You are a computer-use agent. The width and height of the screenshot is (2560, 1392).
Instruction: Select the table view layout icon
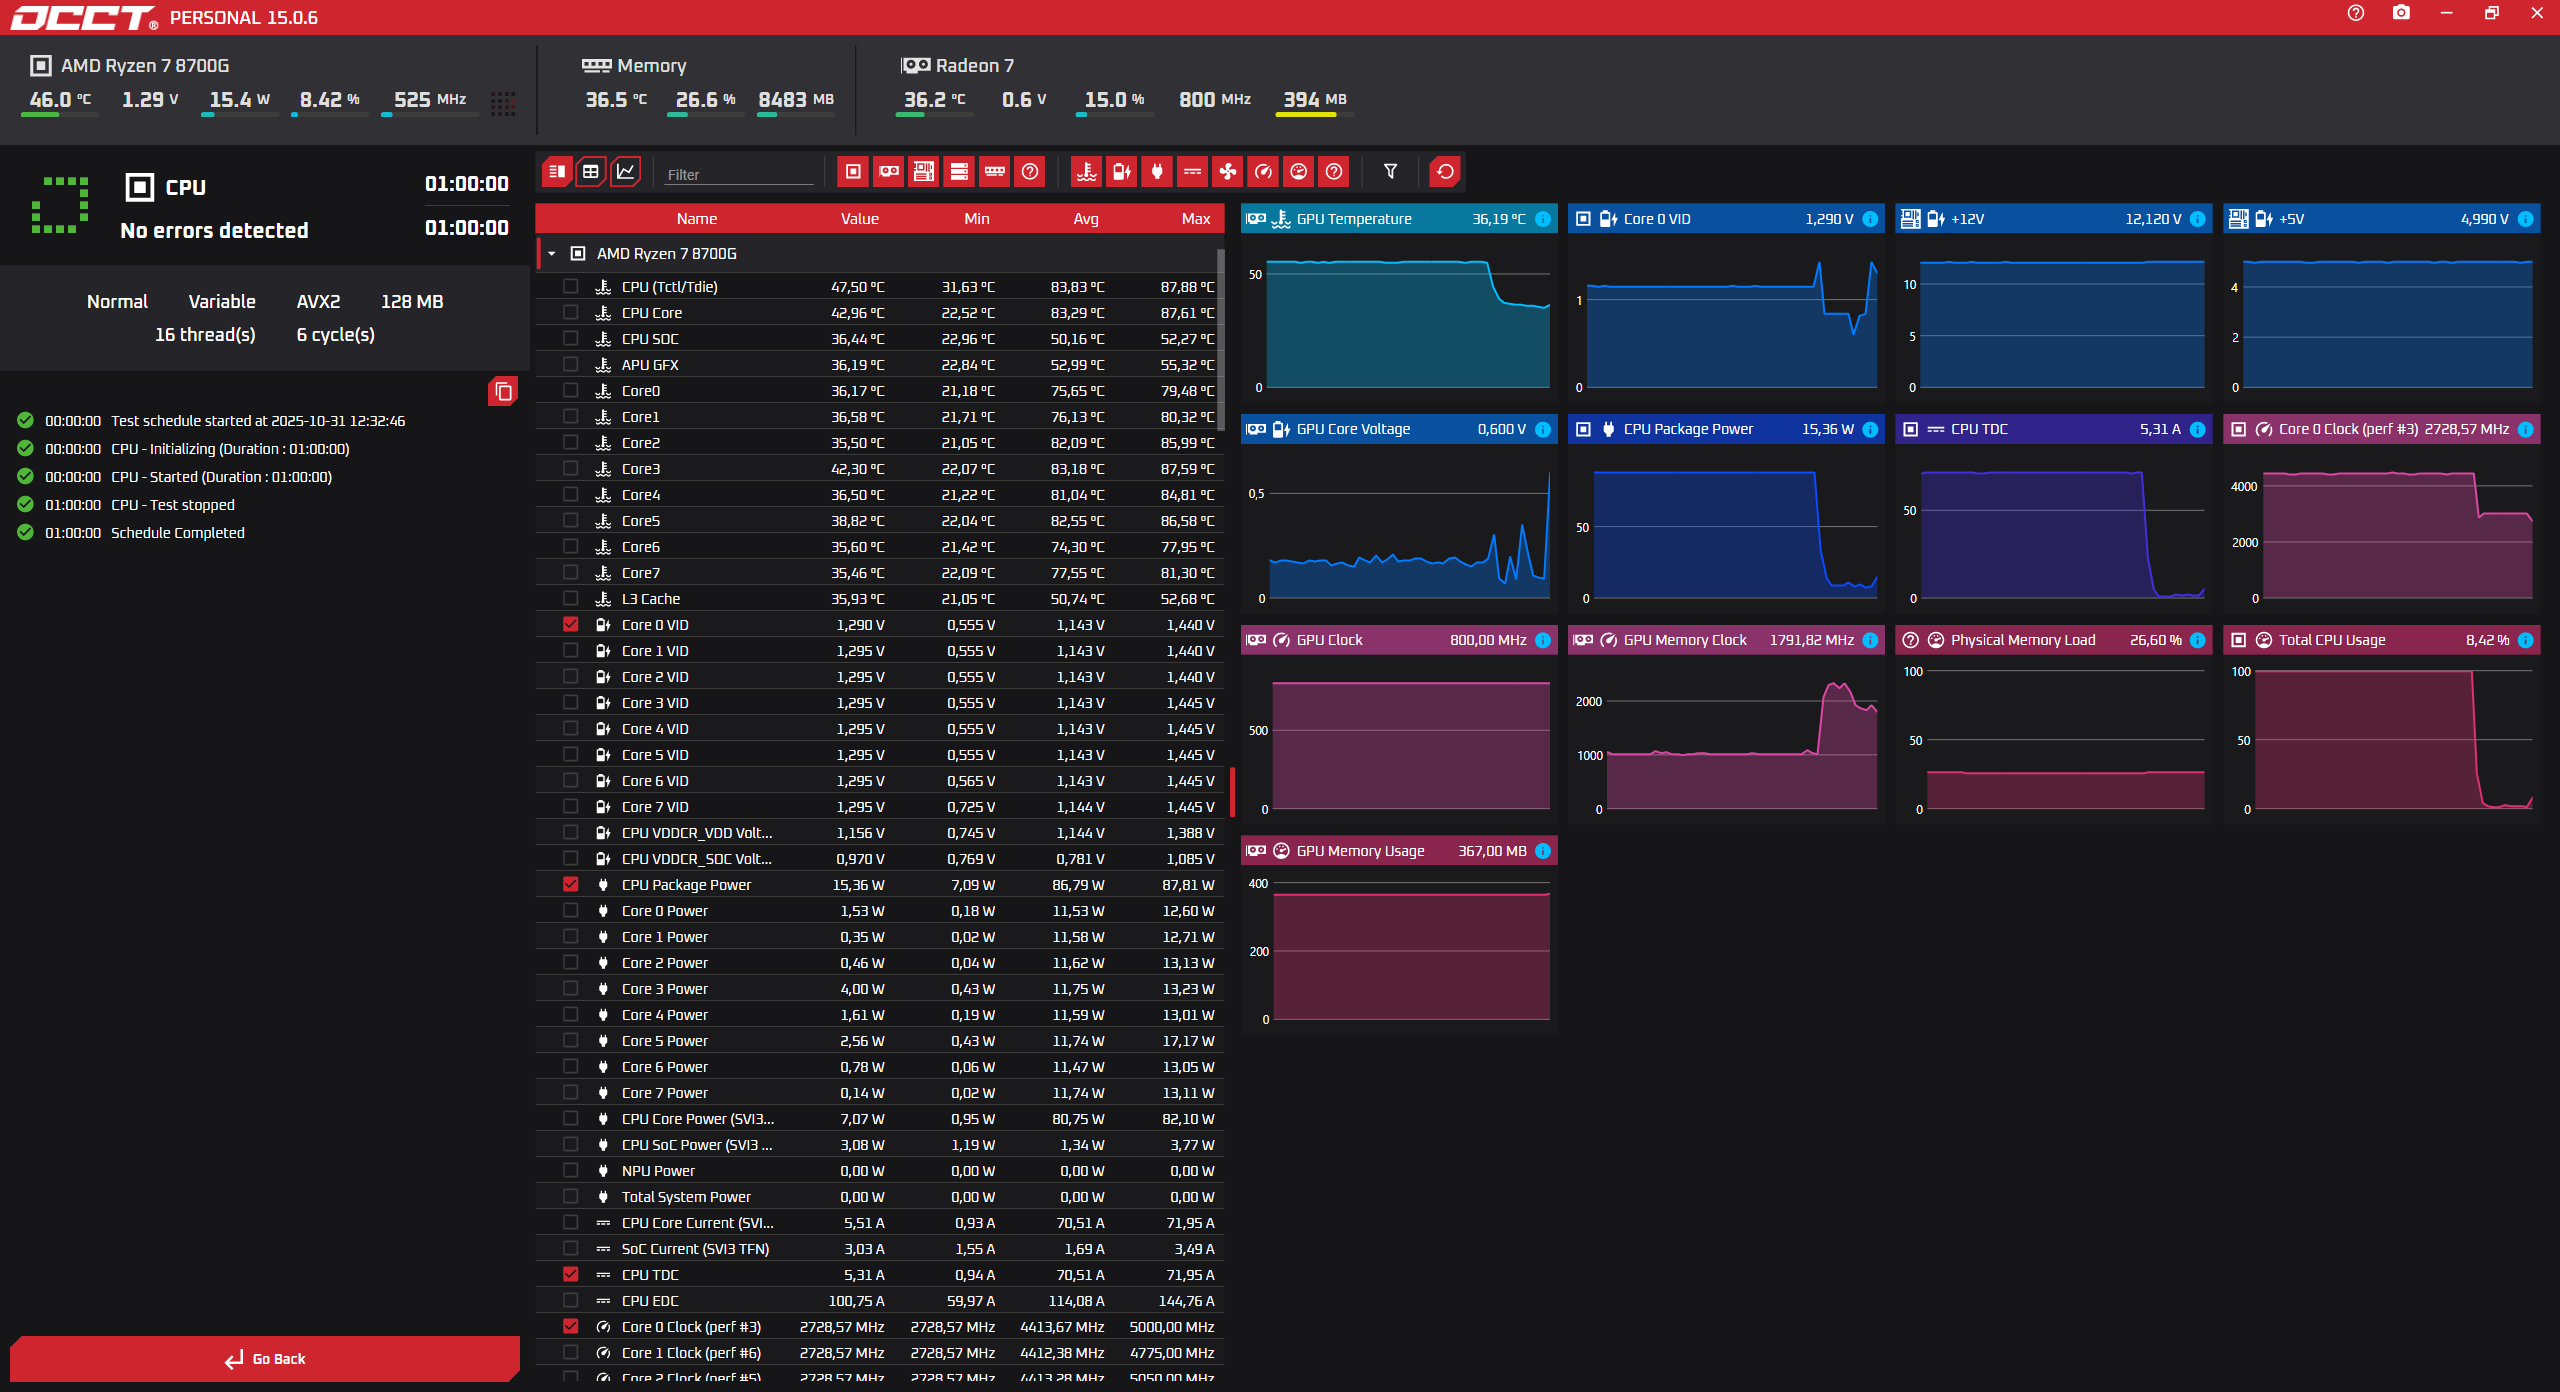point(591,172)
